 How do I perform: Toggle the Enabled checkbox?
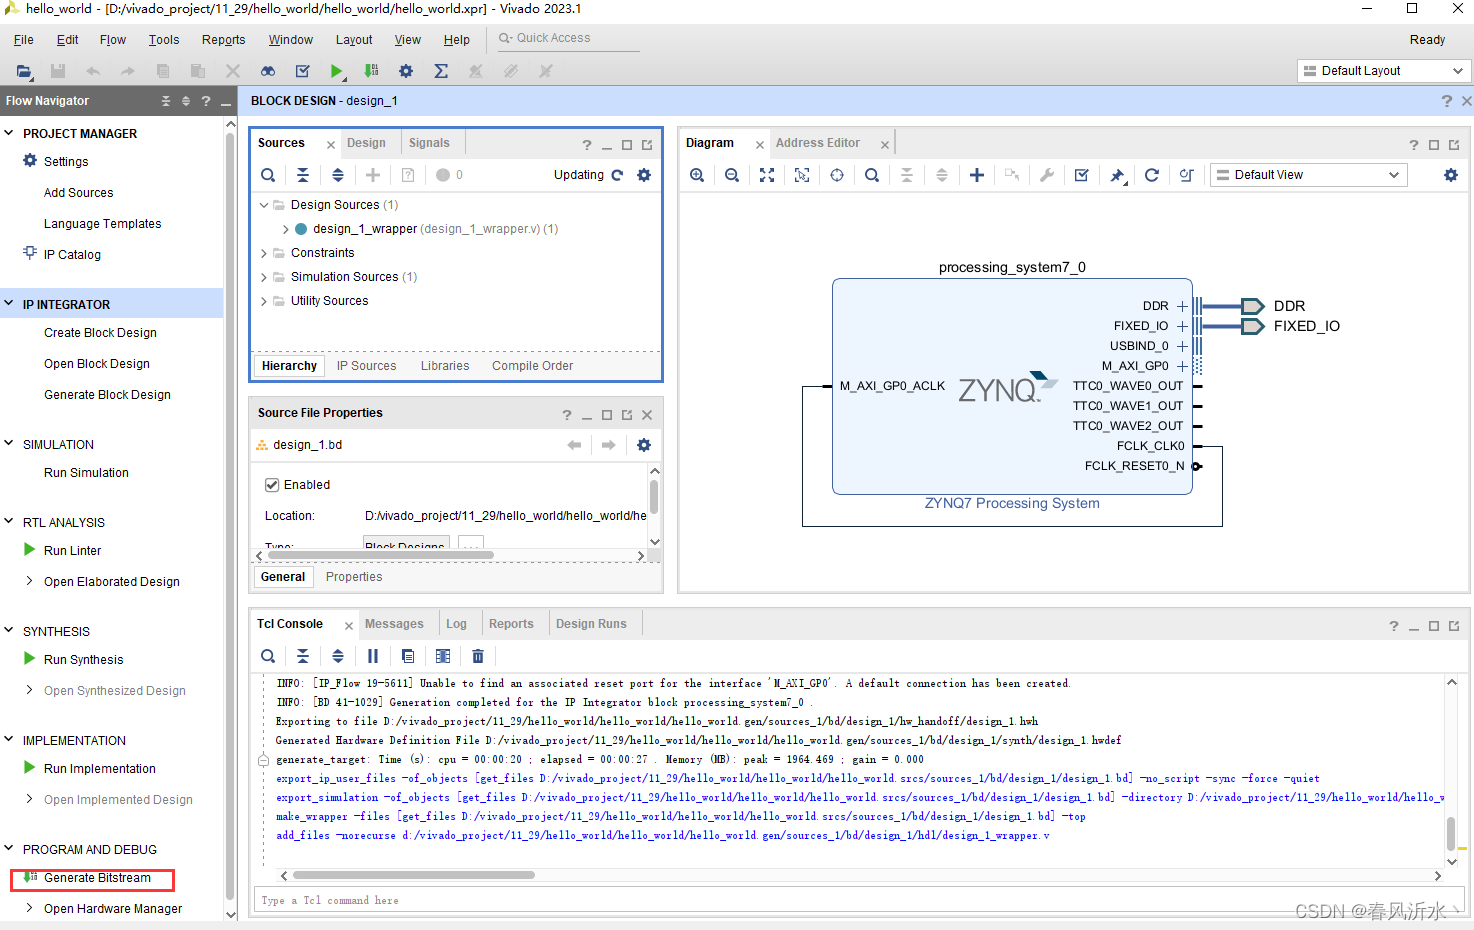point(272,485)
